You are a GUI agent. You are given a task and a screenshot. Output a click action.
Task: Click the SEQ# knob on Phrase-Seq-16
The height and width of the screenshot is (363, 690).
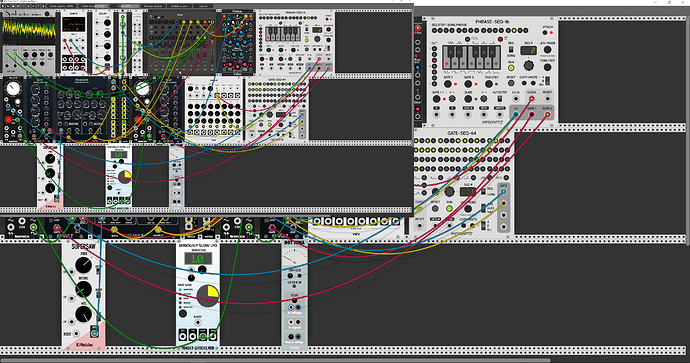pos(529,66)
